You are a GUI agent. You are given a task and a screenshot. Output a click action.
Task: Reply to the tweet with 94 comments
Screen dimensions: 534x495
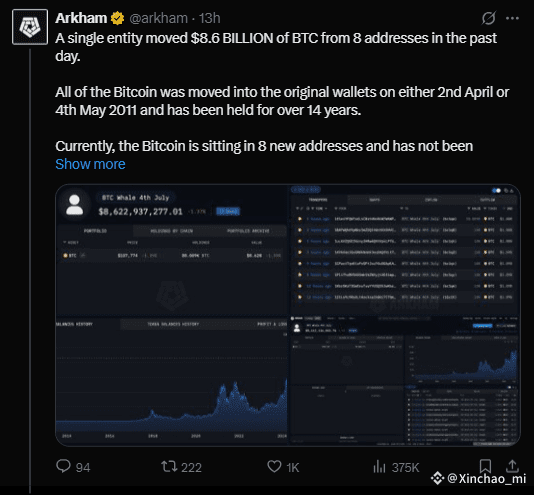point(73,467)
